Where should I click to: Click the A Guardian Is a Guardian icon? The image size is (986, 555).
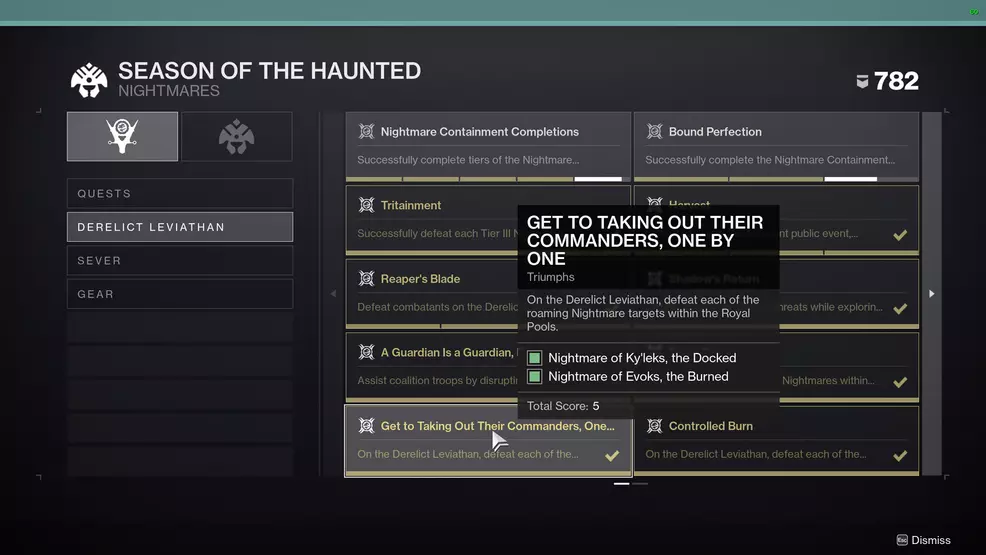[366, 352]
